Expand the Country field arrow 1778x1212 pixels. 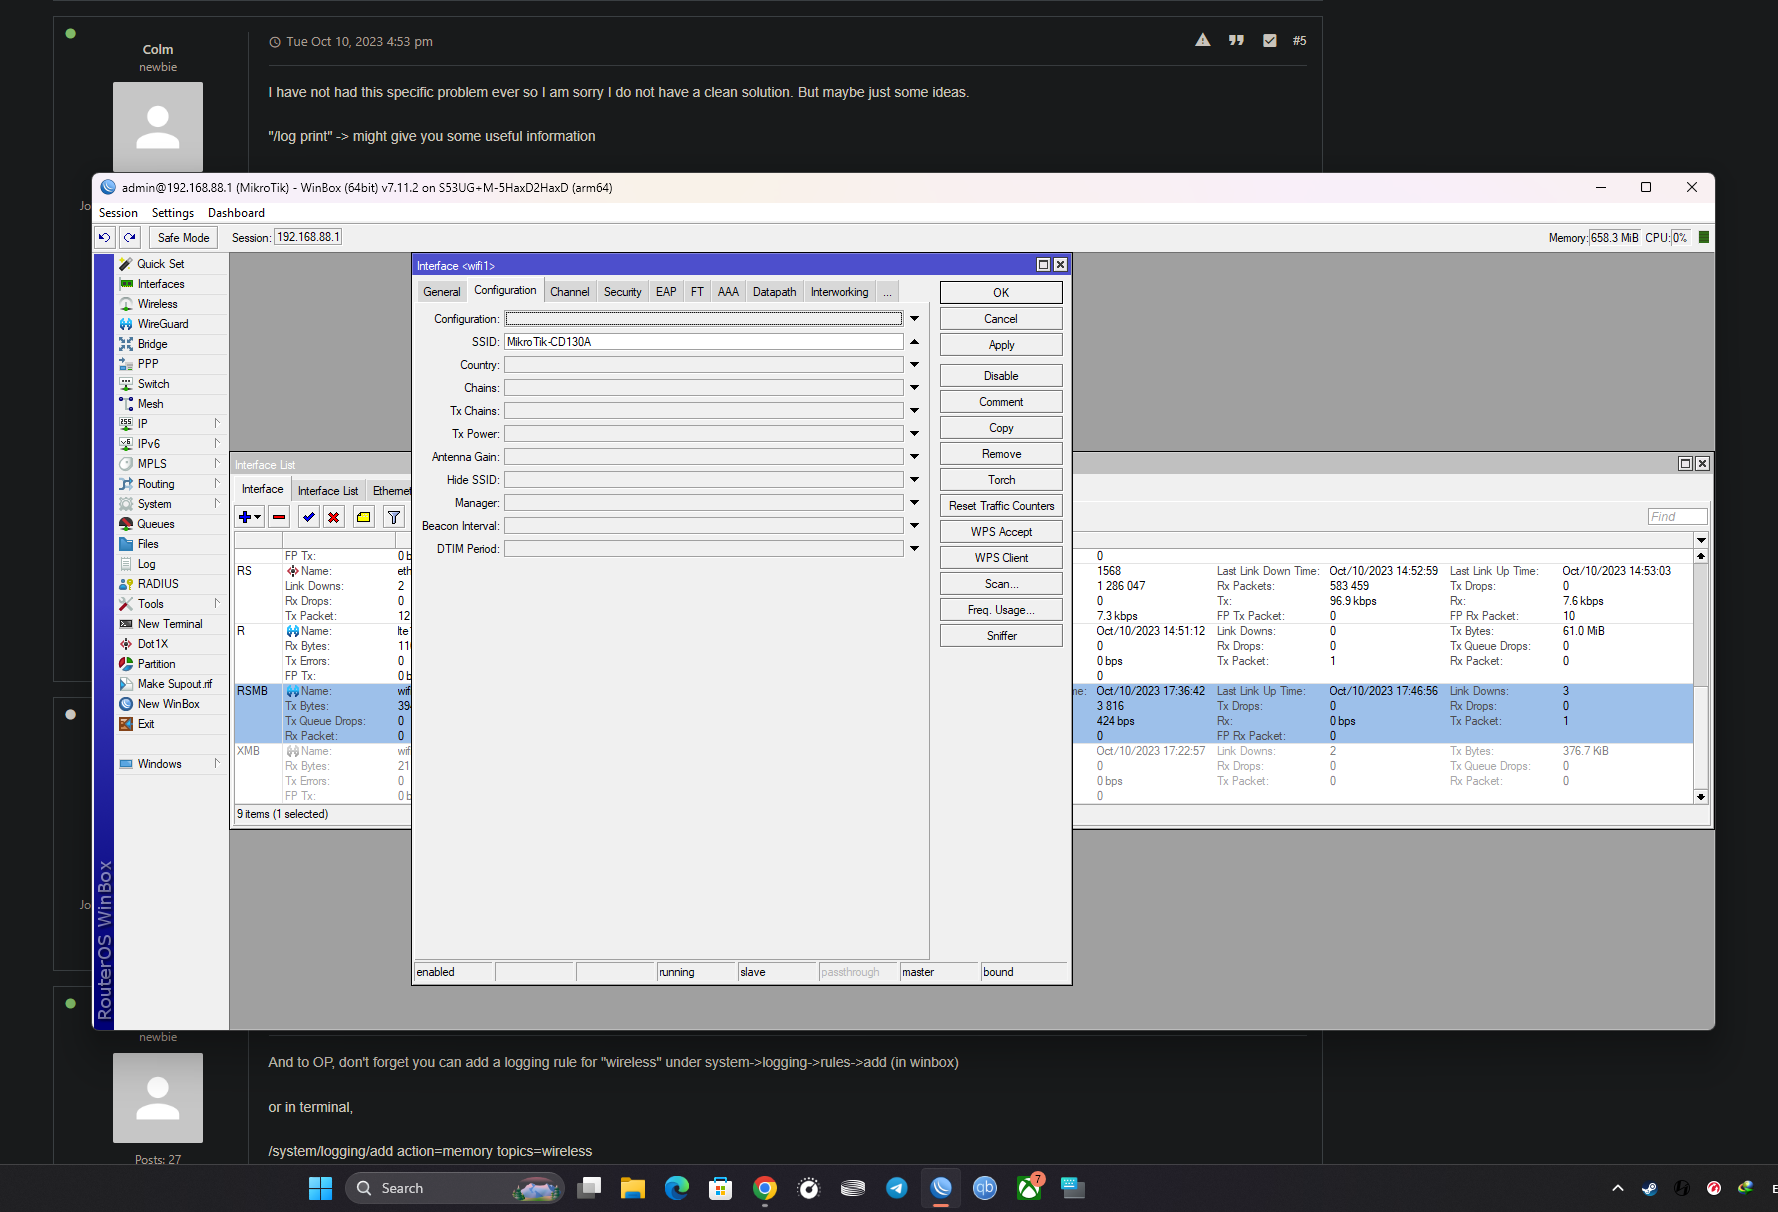coord(914,365)
